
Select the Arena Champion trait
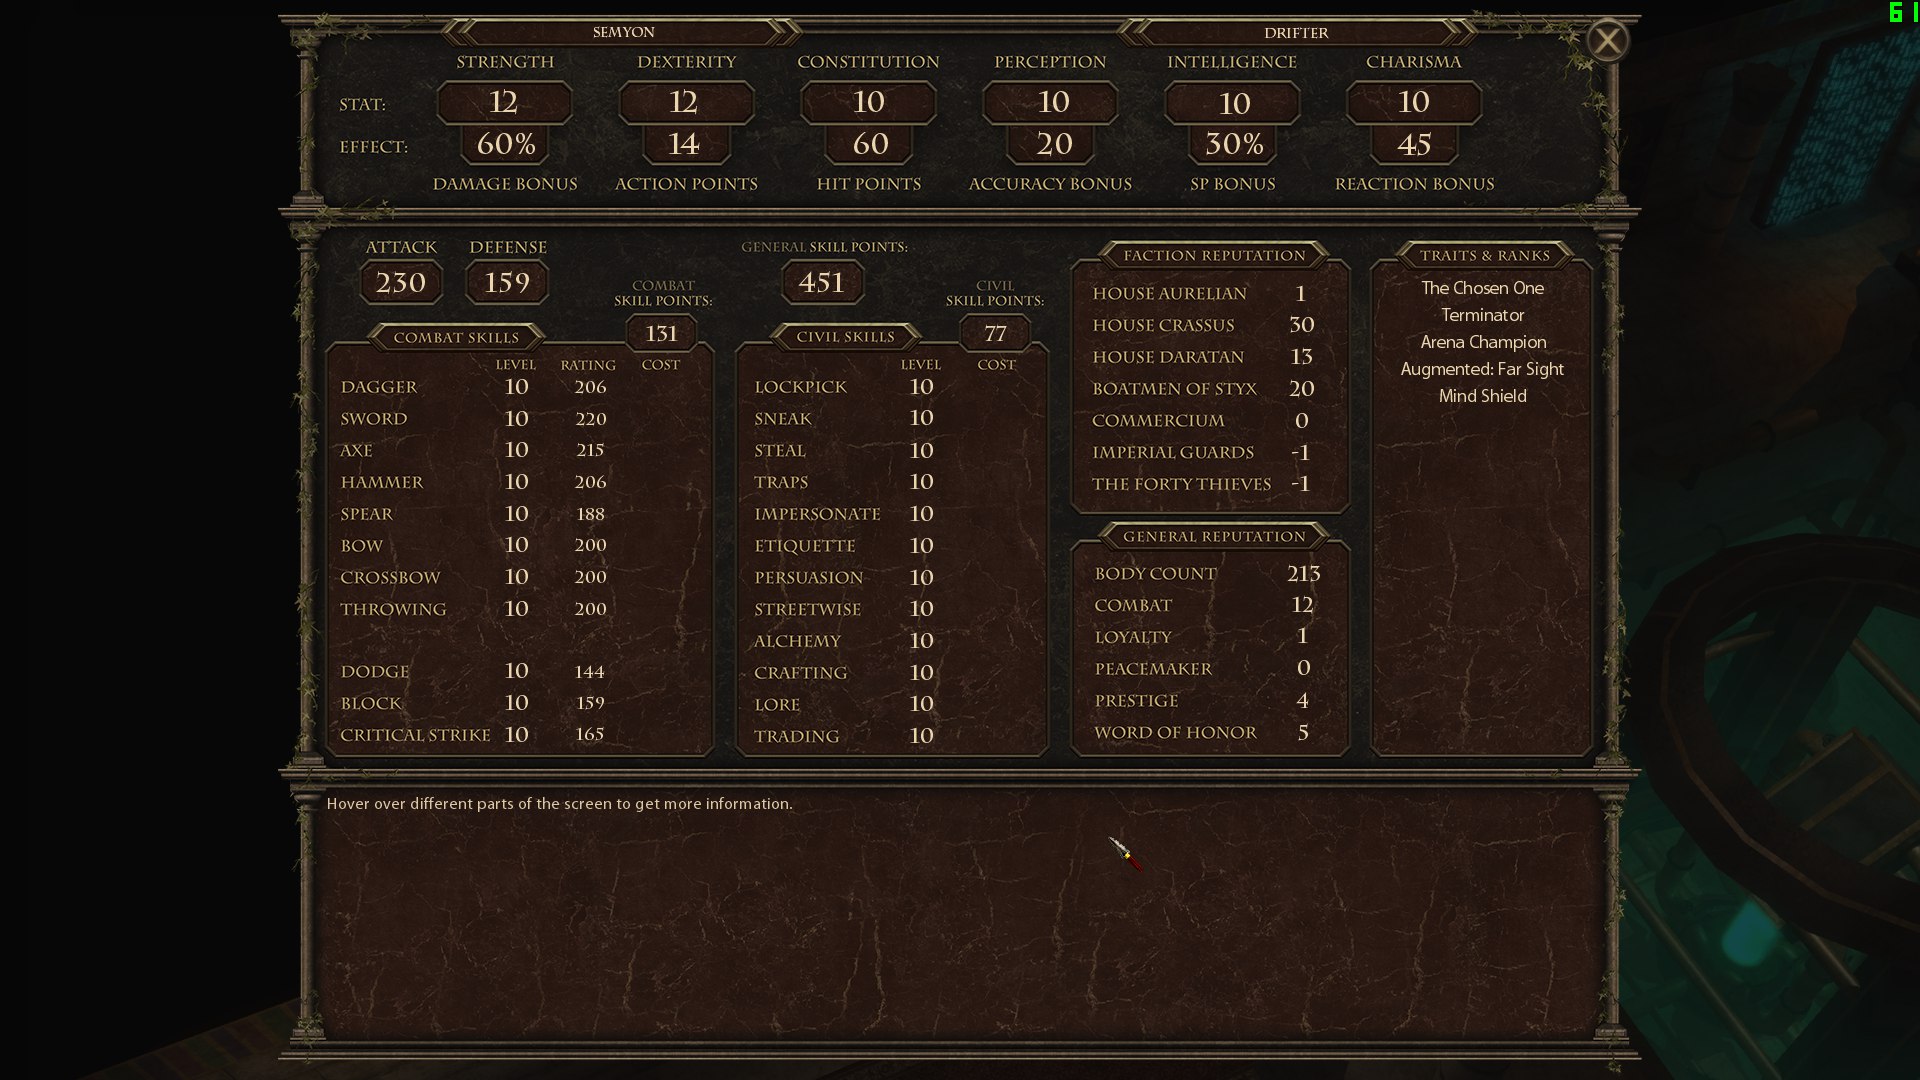coord(1482,342)
